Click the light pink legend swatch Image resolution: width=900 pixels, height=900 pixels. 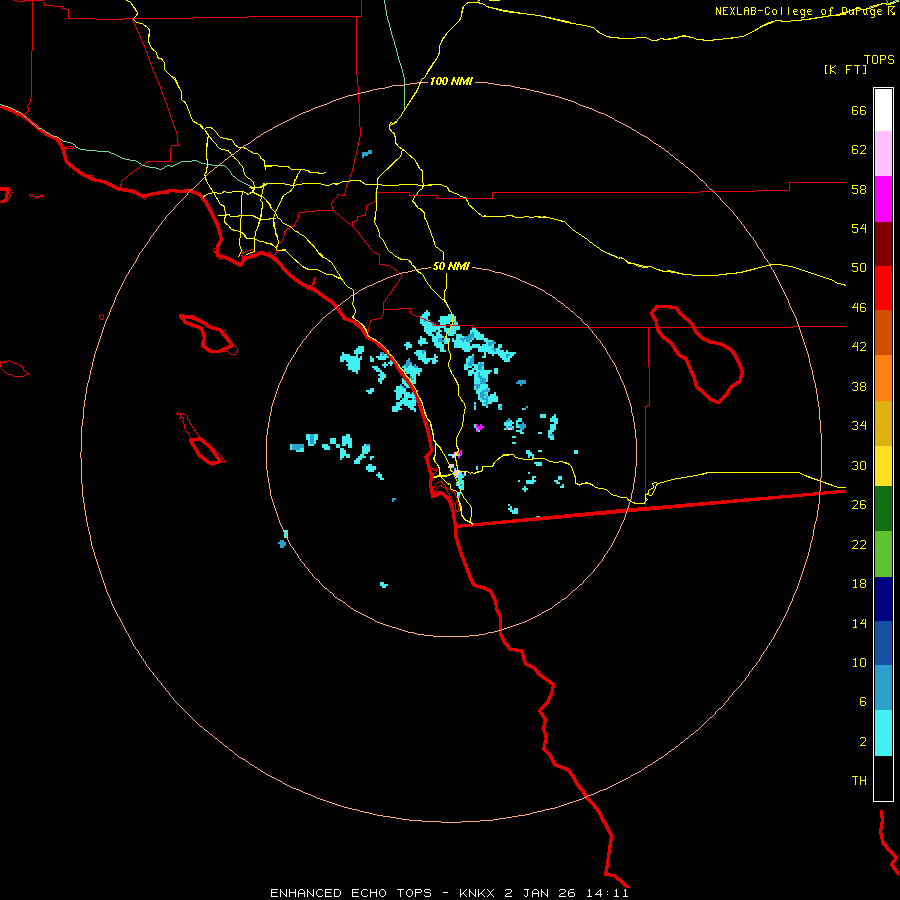click(x=883, y=154)
